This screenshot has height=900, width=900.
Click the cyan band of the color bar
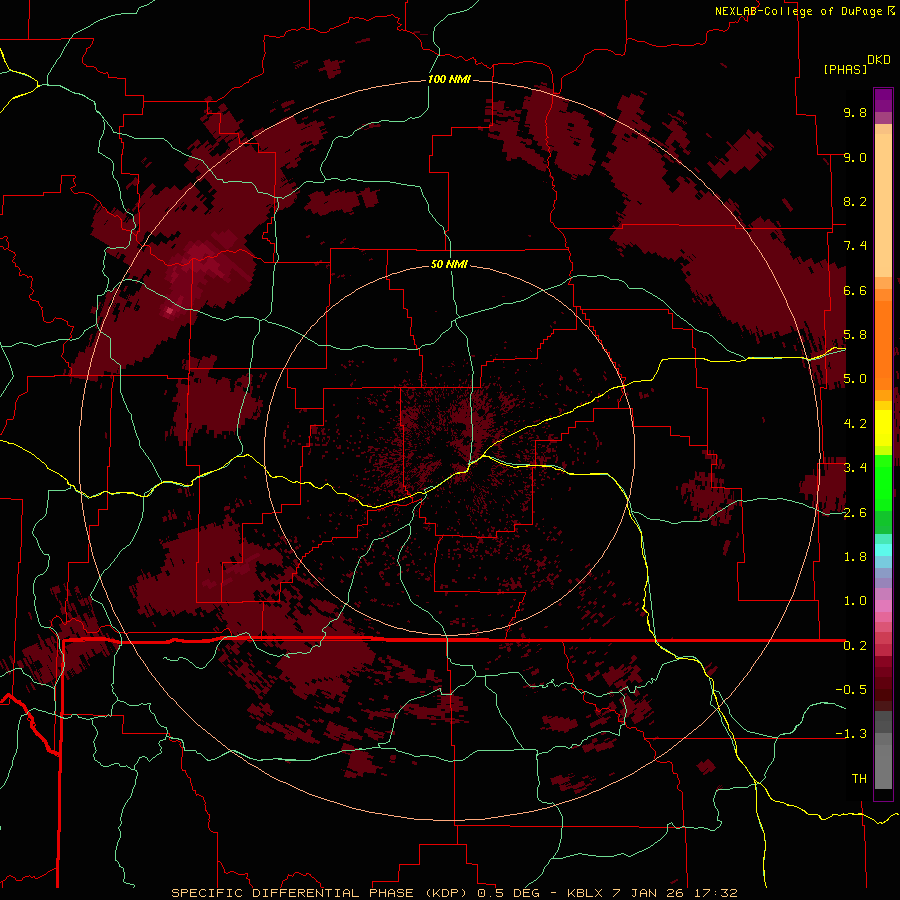click(883, 550)
